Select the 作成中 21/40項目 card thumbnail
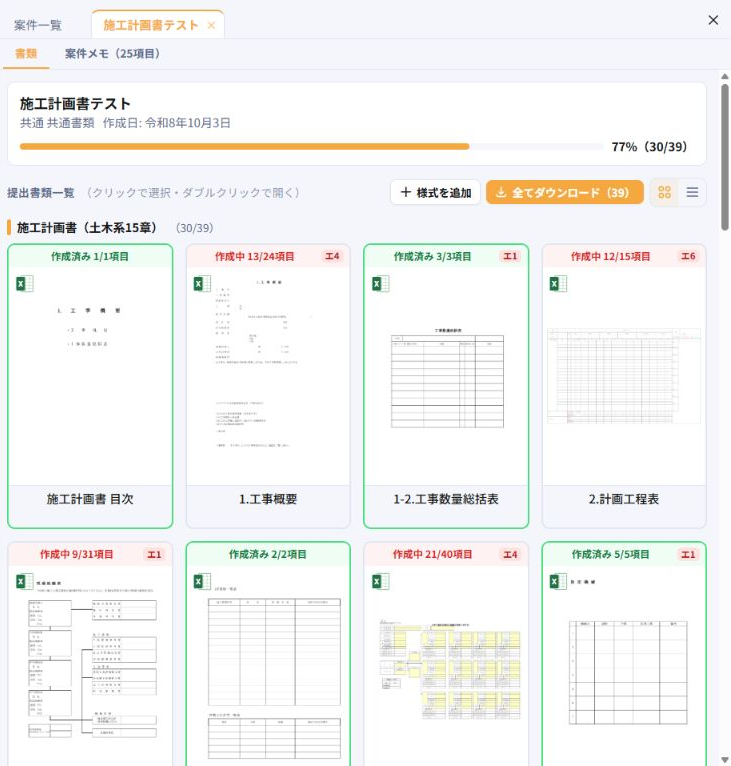This screenshot has height=766, width=731. pyautogui.click(x=446, y=665)
